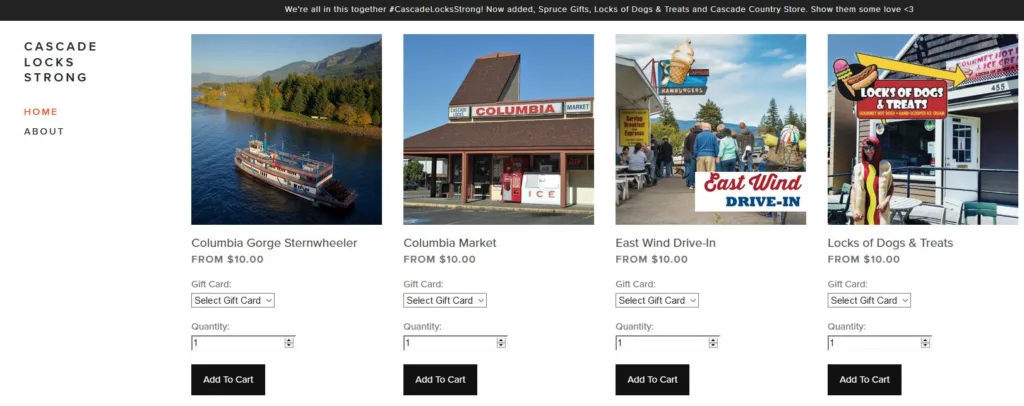The height and width of the screenshot is (406, 1024).
Task: Open the Locks of Dogs & Treats photo
Action: coord(923,129)
